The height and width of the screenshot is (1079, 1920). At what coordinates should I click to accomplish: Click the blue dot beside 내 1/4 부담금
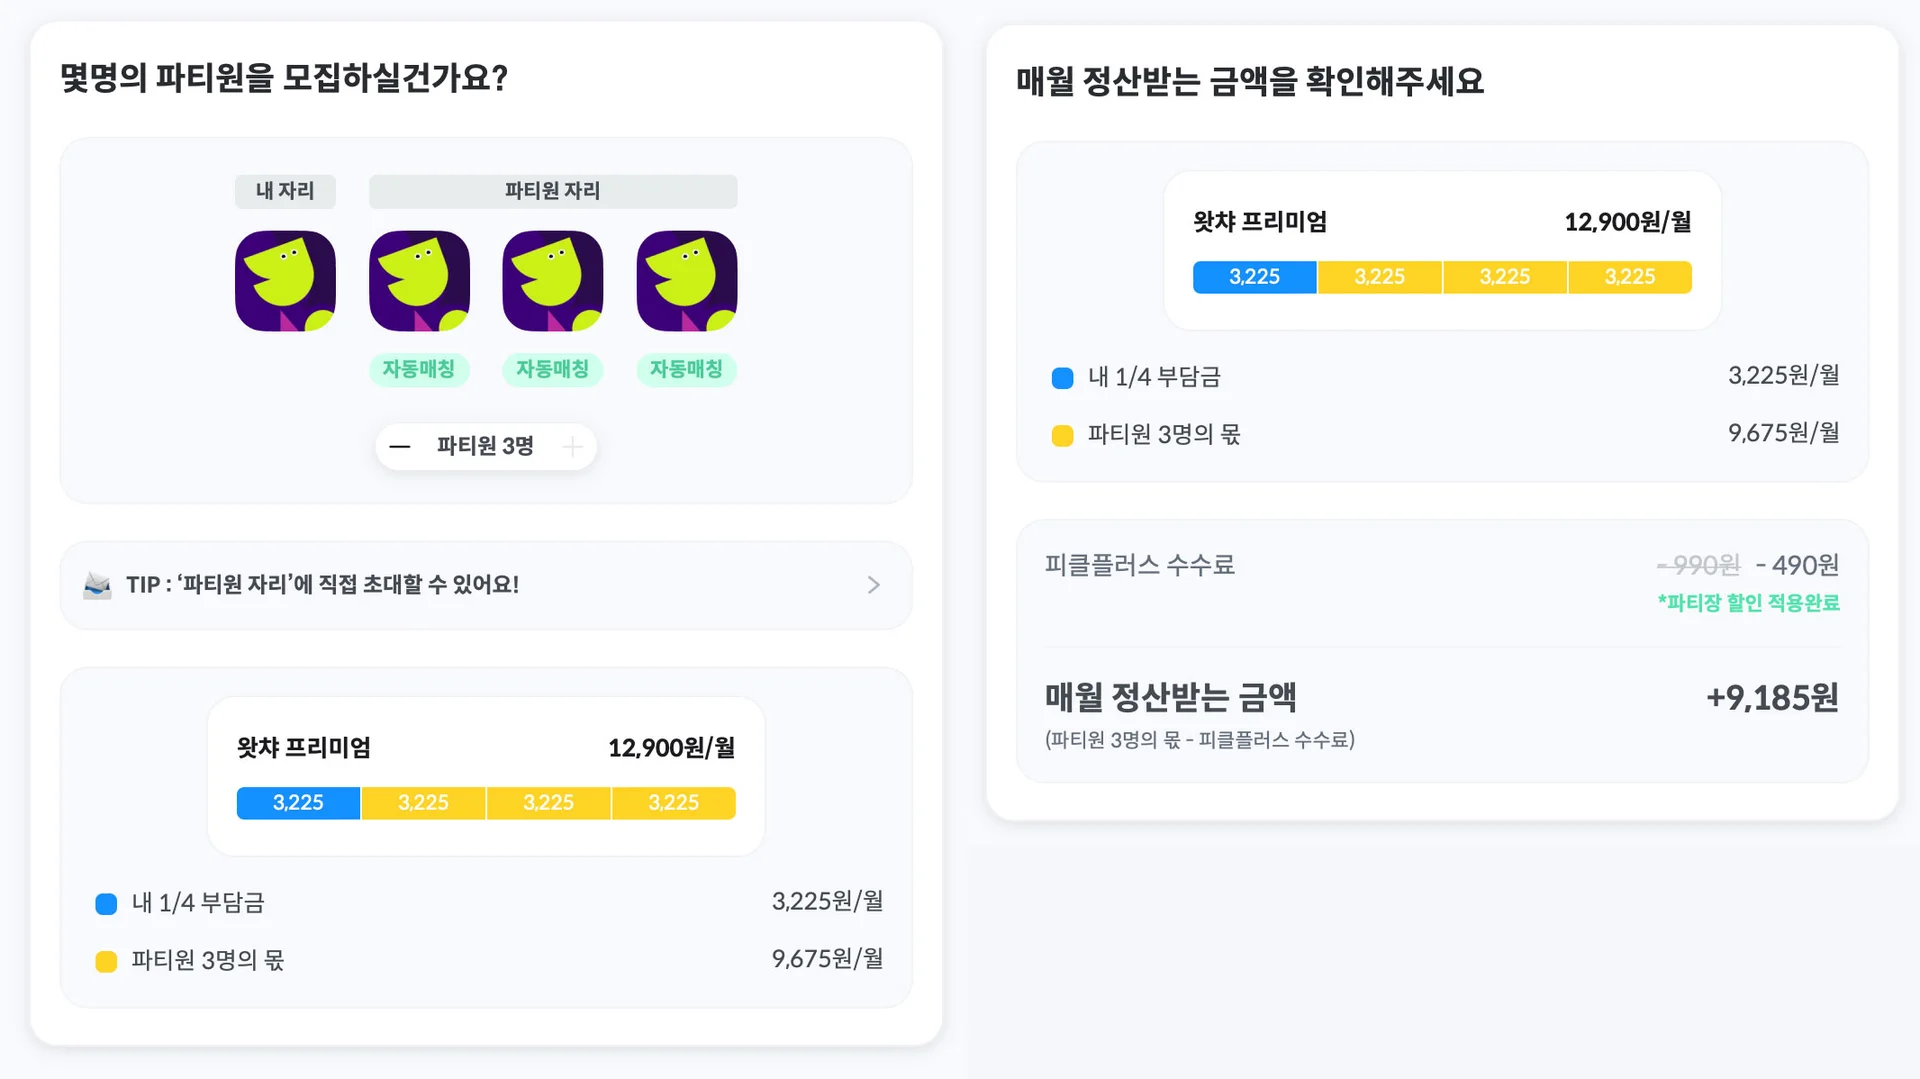(106, 903)
